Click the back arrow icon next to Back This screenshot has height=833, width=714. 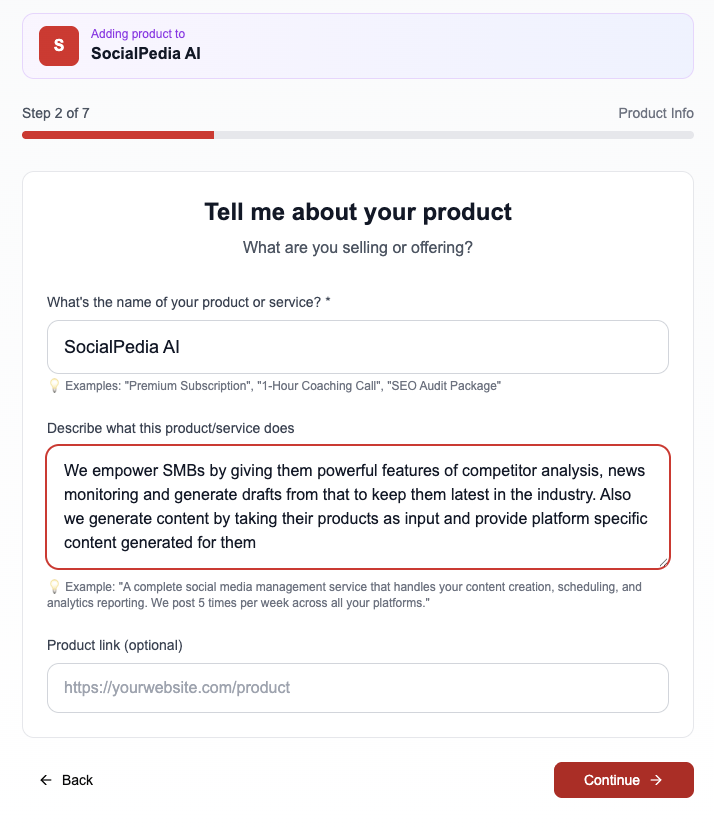[47, 780]
